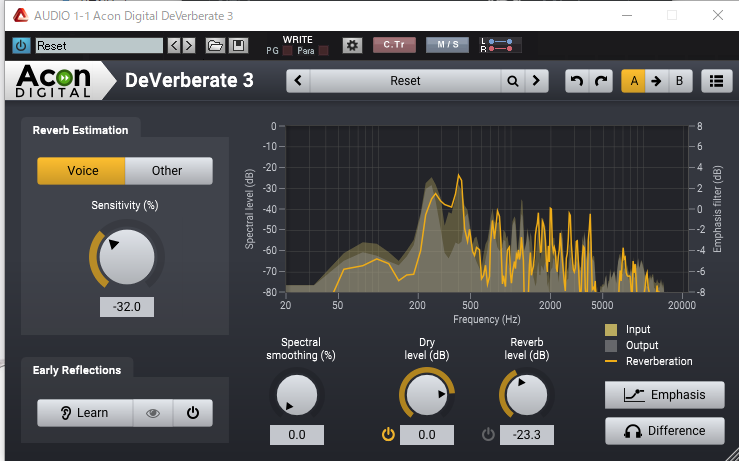Viewport: 739px width, 461px height.
Task: Click the Spectral smoothing knob
Action: coord(297,395)
